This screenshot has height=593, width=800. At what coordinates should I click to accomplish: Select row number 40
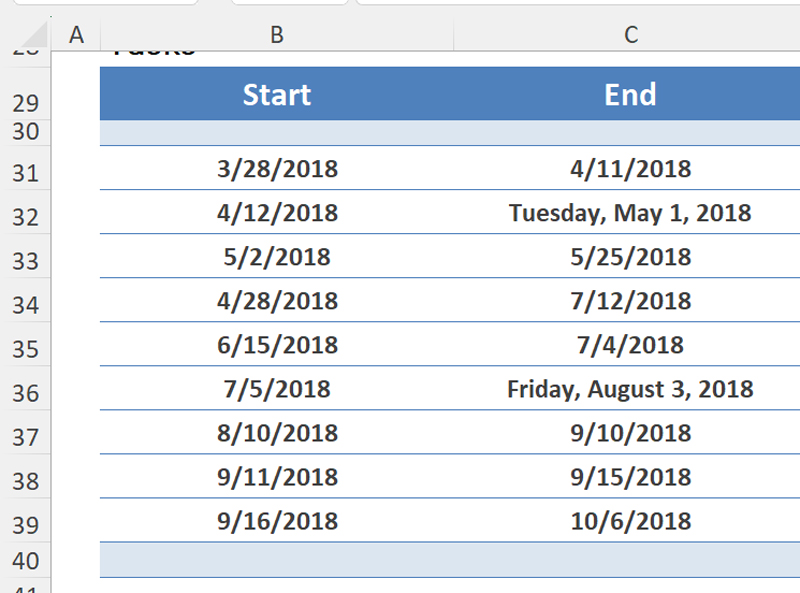27,560
